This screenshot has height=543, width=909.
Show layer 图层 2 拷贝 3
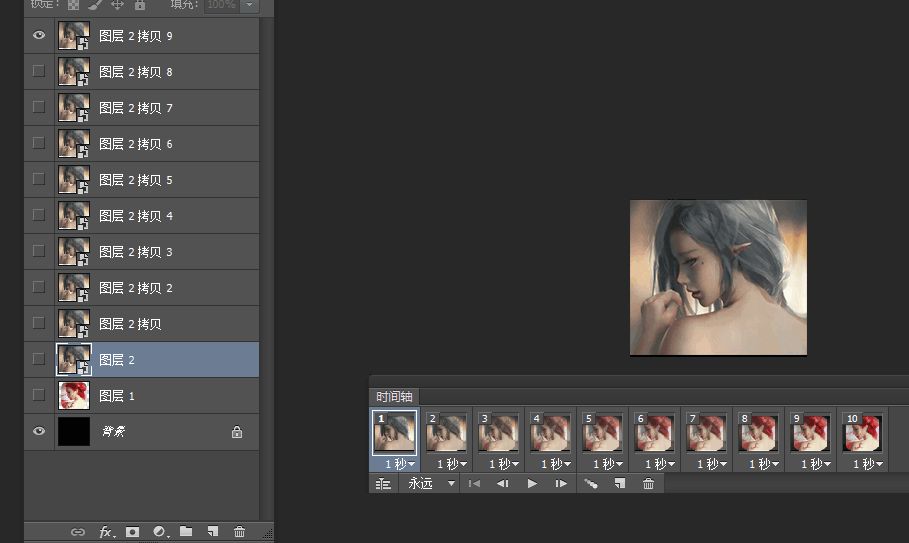pyautogui.click(x=39, y=251)
